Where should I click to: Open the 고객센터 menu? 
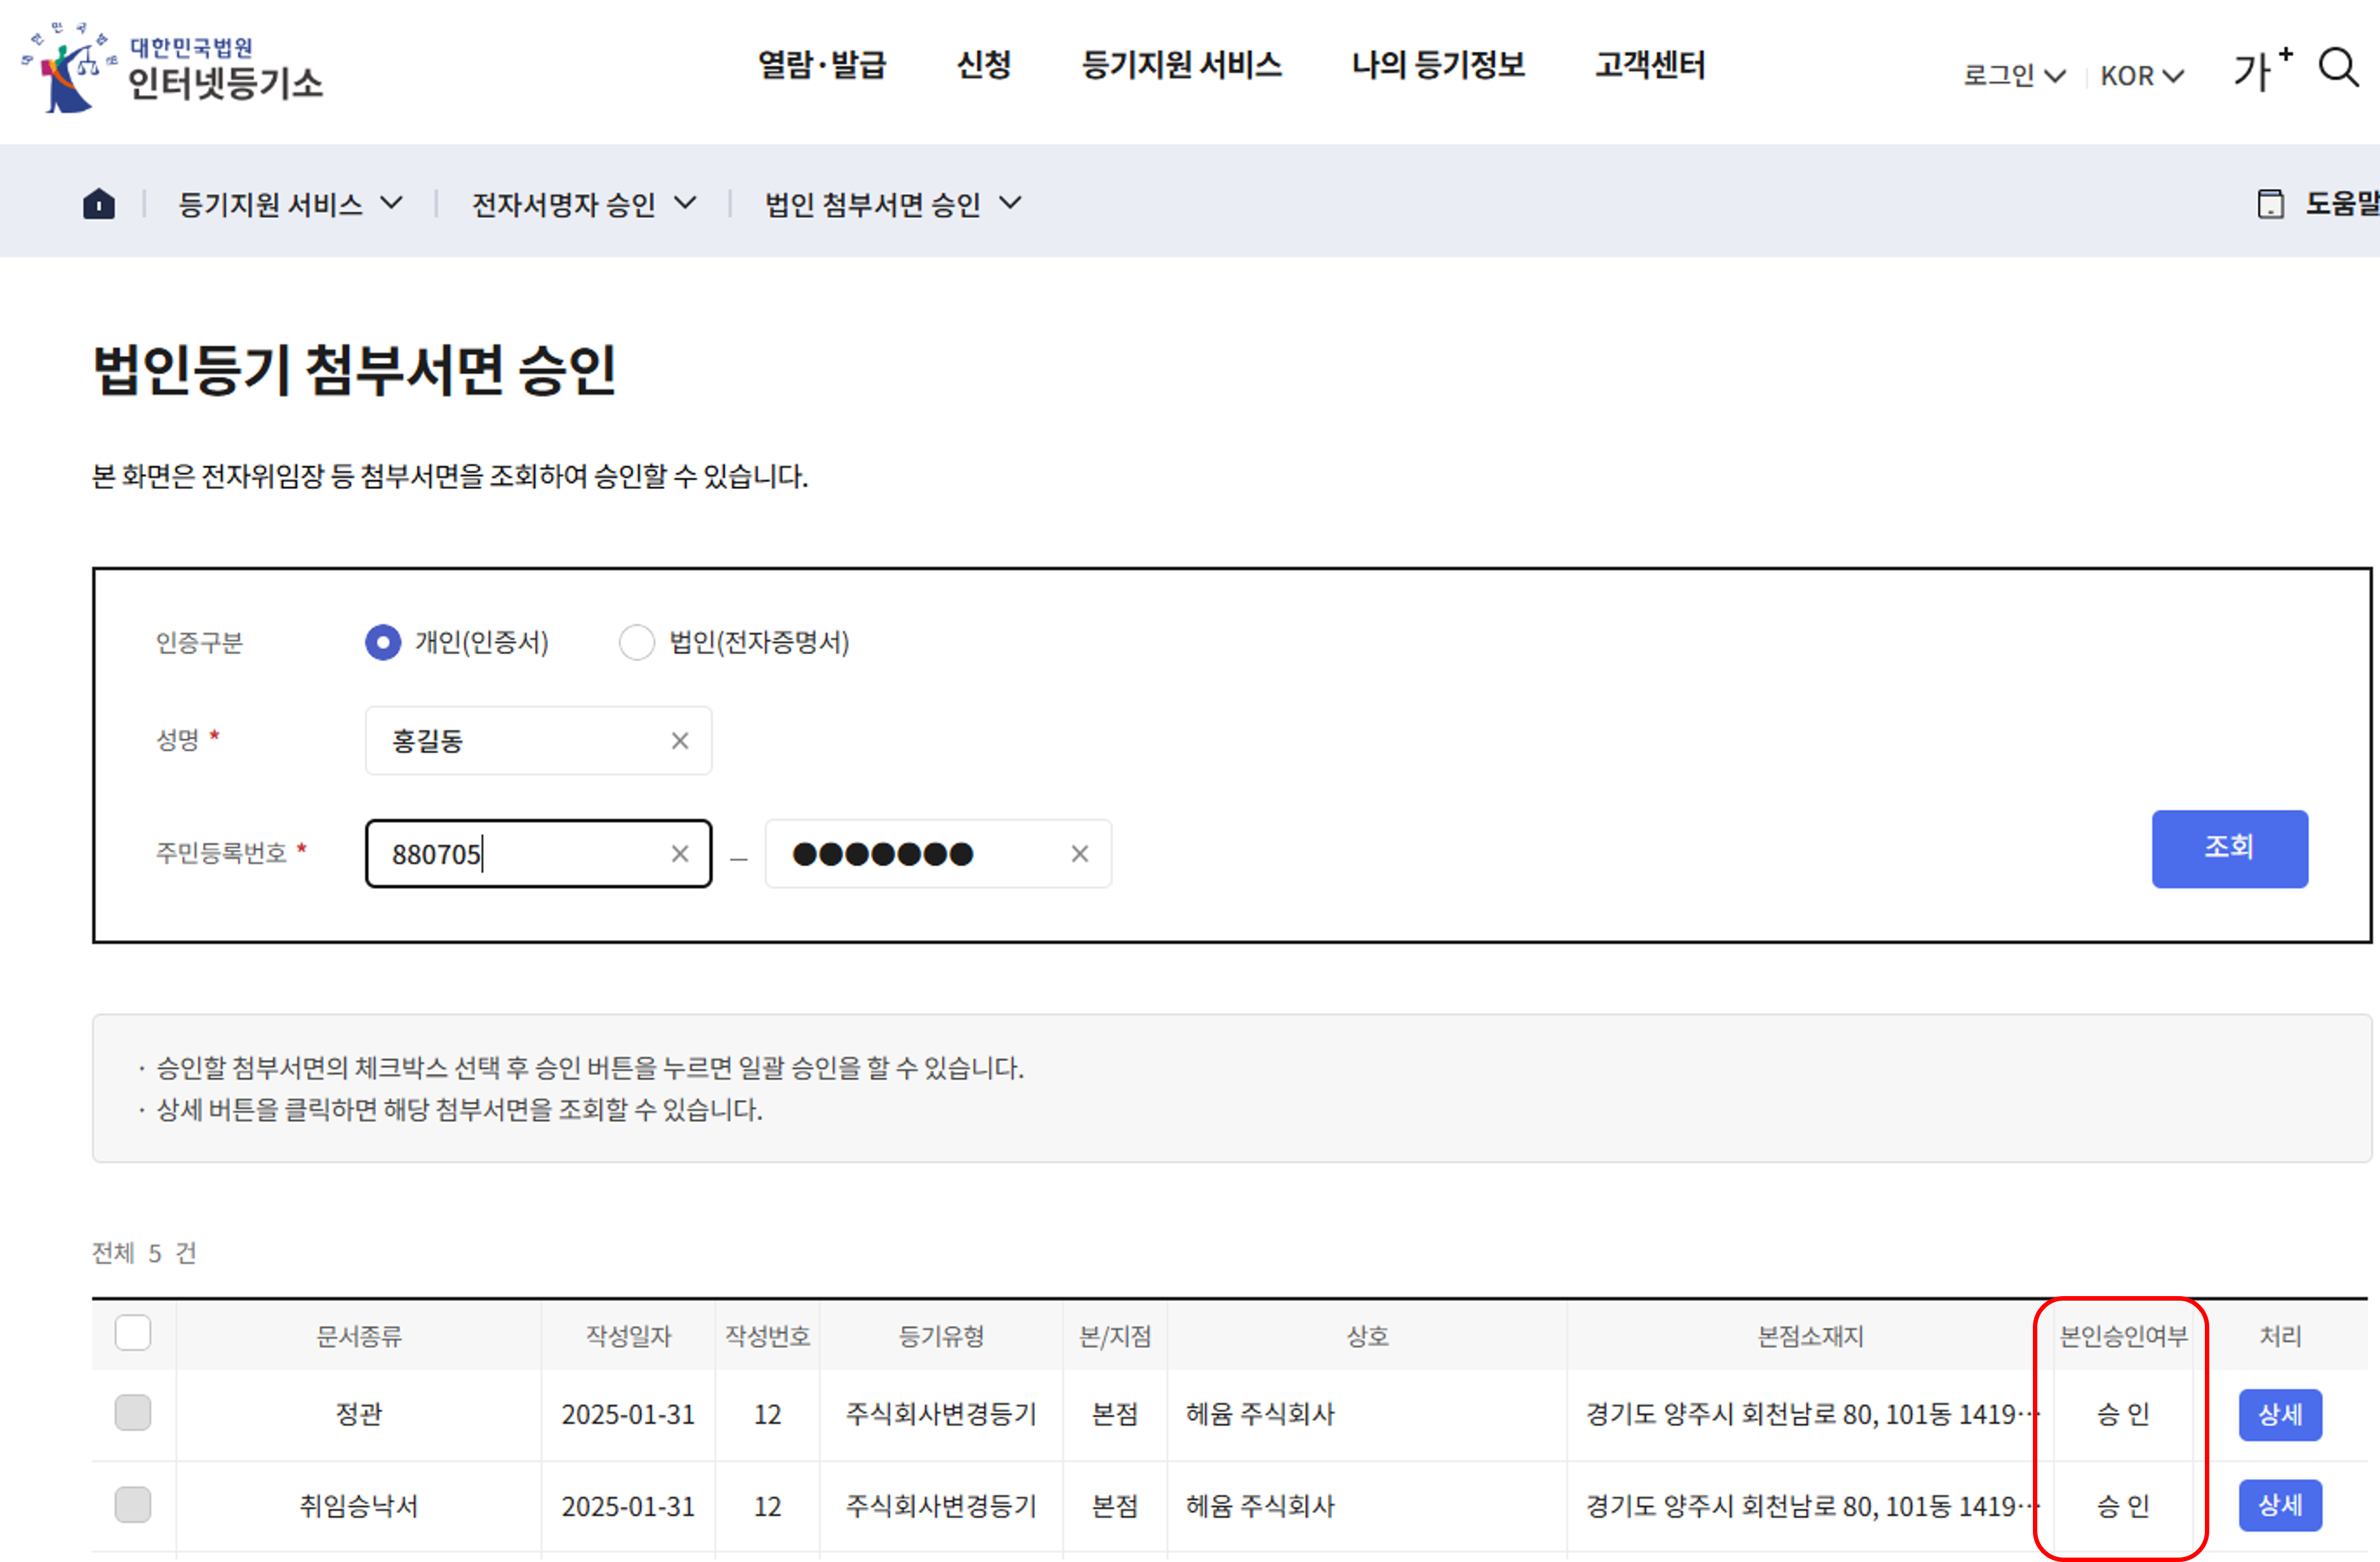[1650, 65]
